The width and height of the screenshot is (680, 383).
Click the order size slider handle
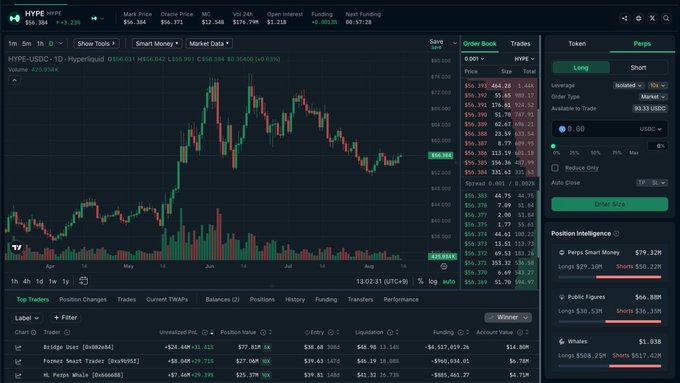pyautogui.click(x=553, y=146)
